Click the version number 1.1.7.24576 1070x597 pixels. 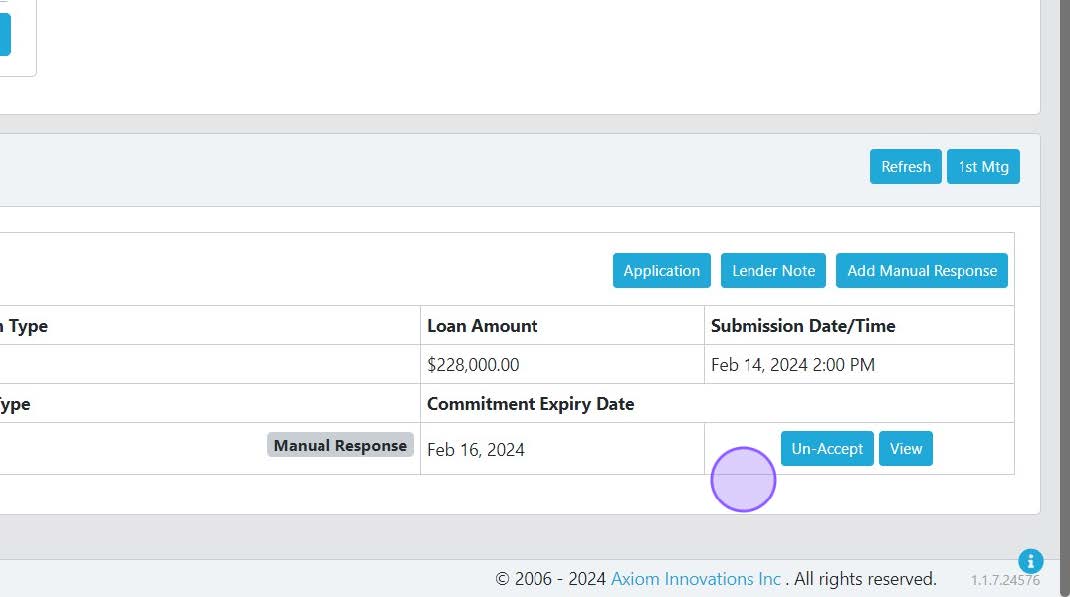[x=1005, y=580]
